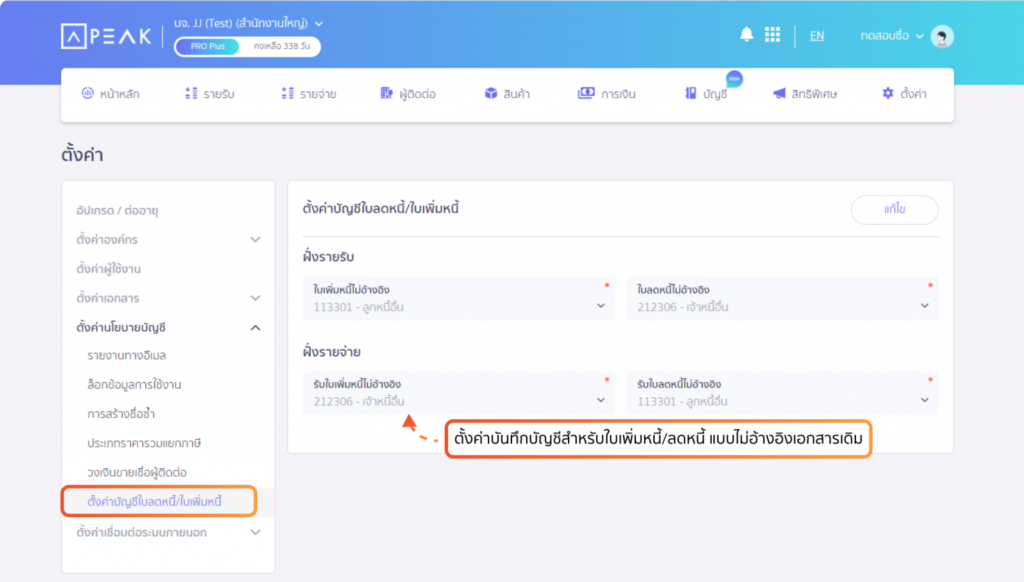Click the รายจ่าย expense icon
Screen dimensions: 1024x582
[287, 93]
